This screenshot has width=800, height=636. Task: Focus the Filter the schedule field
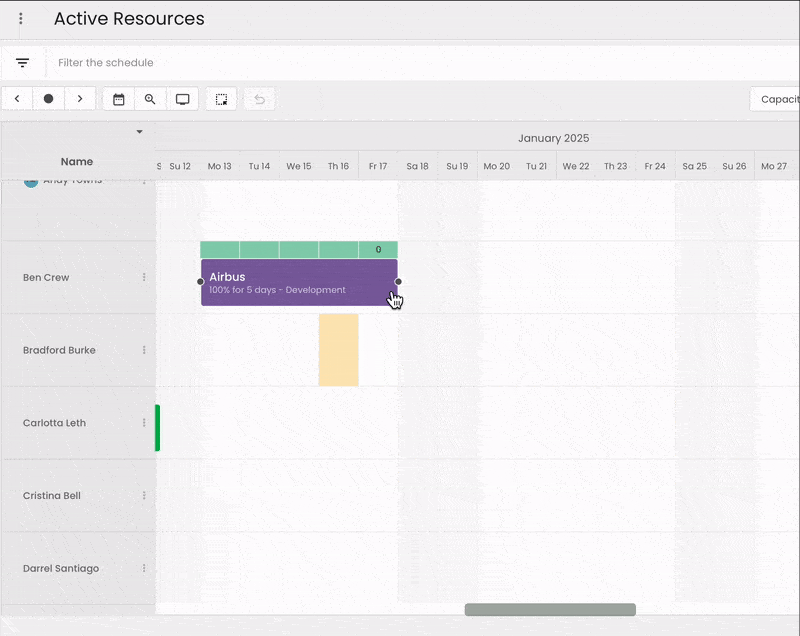423,63
